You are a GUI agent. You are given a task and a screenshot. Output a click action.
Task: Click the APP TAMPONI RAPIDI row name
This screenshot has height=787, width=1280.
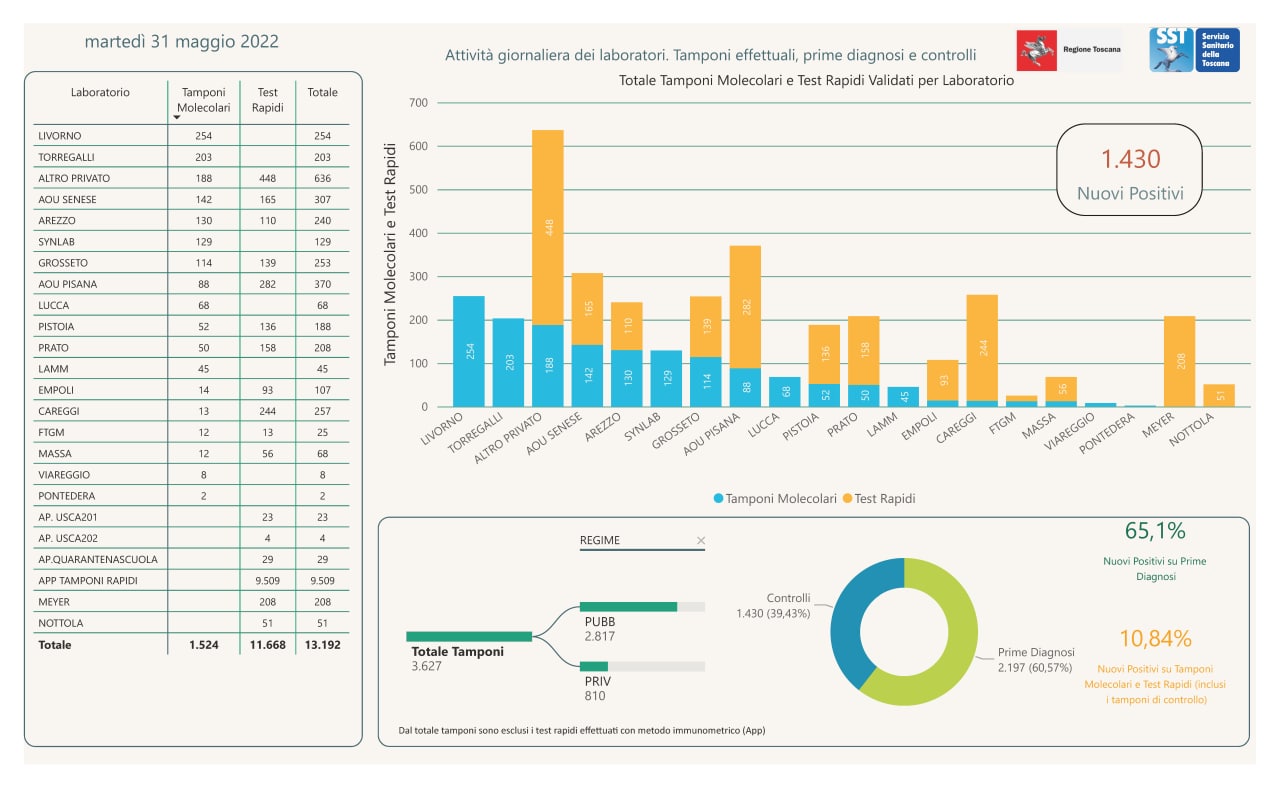(x=88, y=580)
